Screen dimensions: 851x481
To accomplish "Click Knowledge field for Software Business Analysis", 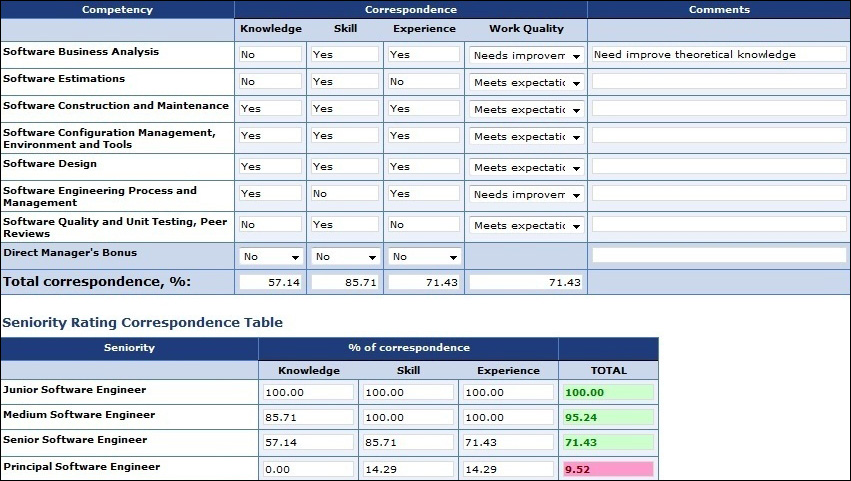I will coord(270,54).
